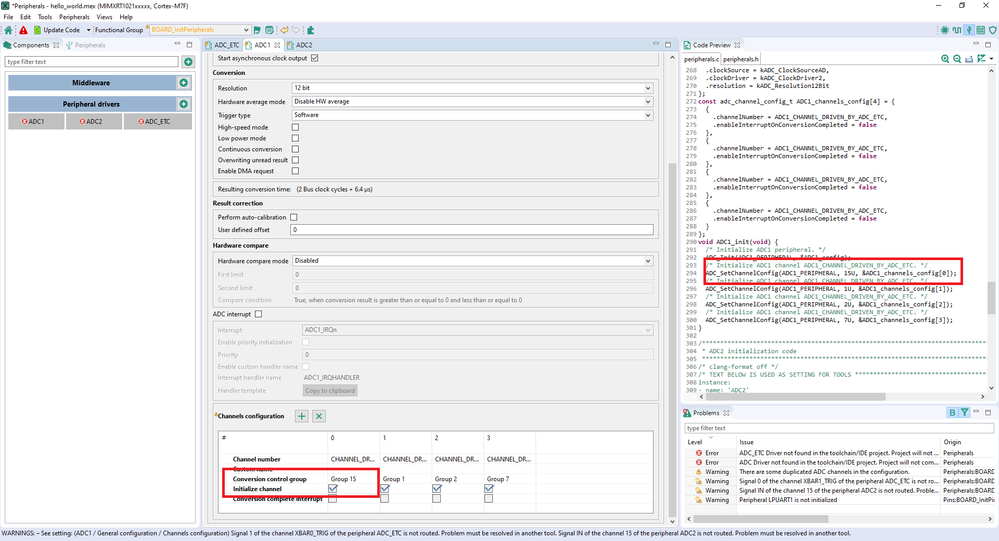Toggle the funnel filter icon in Problems
The height and width of the screenshot is (541, 999).
(x=965, y=413)
